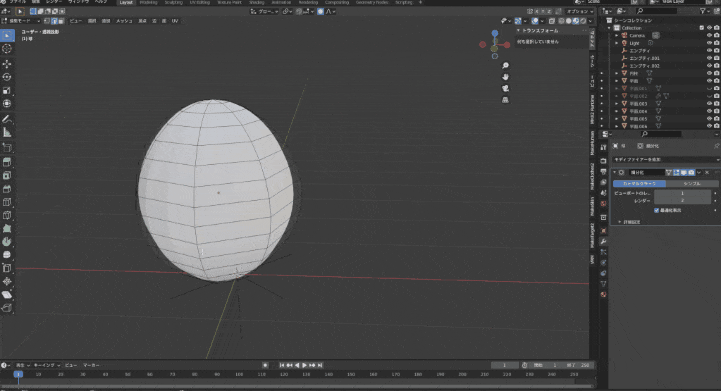Toggle modifier render display camera button
The height and width of the screenshot is (391, 721).
(691, 172)
